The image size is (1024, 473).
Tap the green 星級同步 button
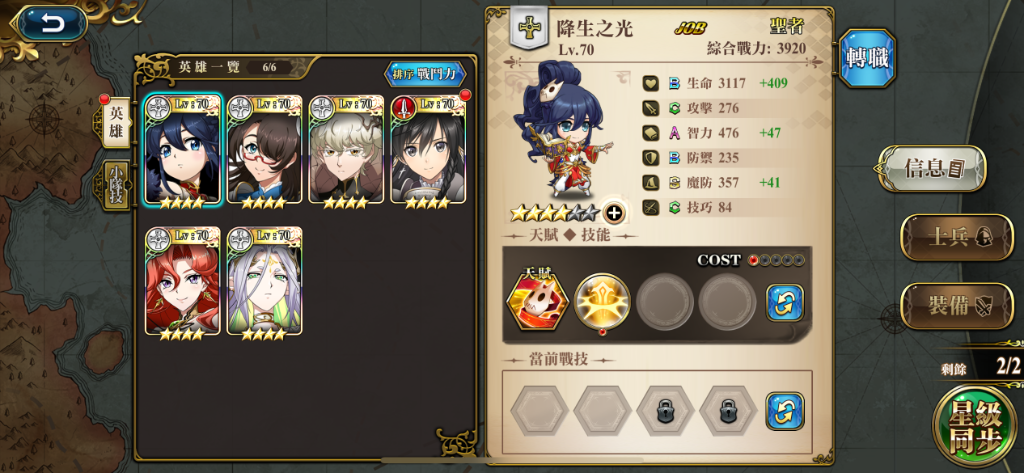[x=974, y=427]
